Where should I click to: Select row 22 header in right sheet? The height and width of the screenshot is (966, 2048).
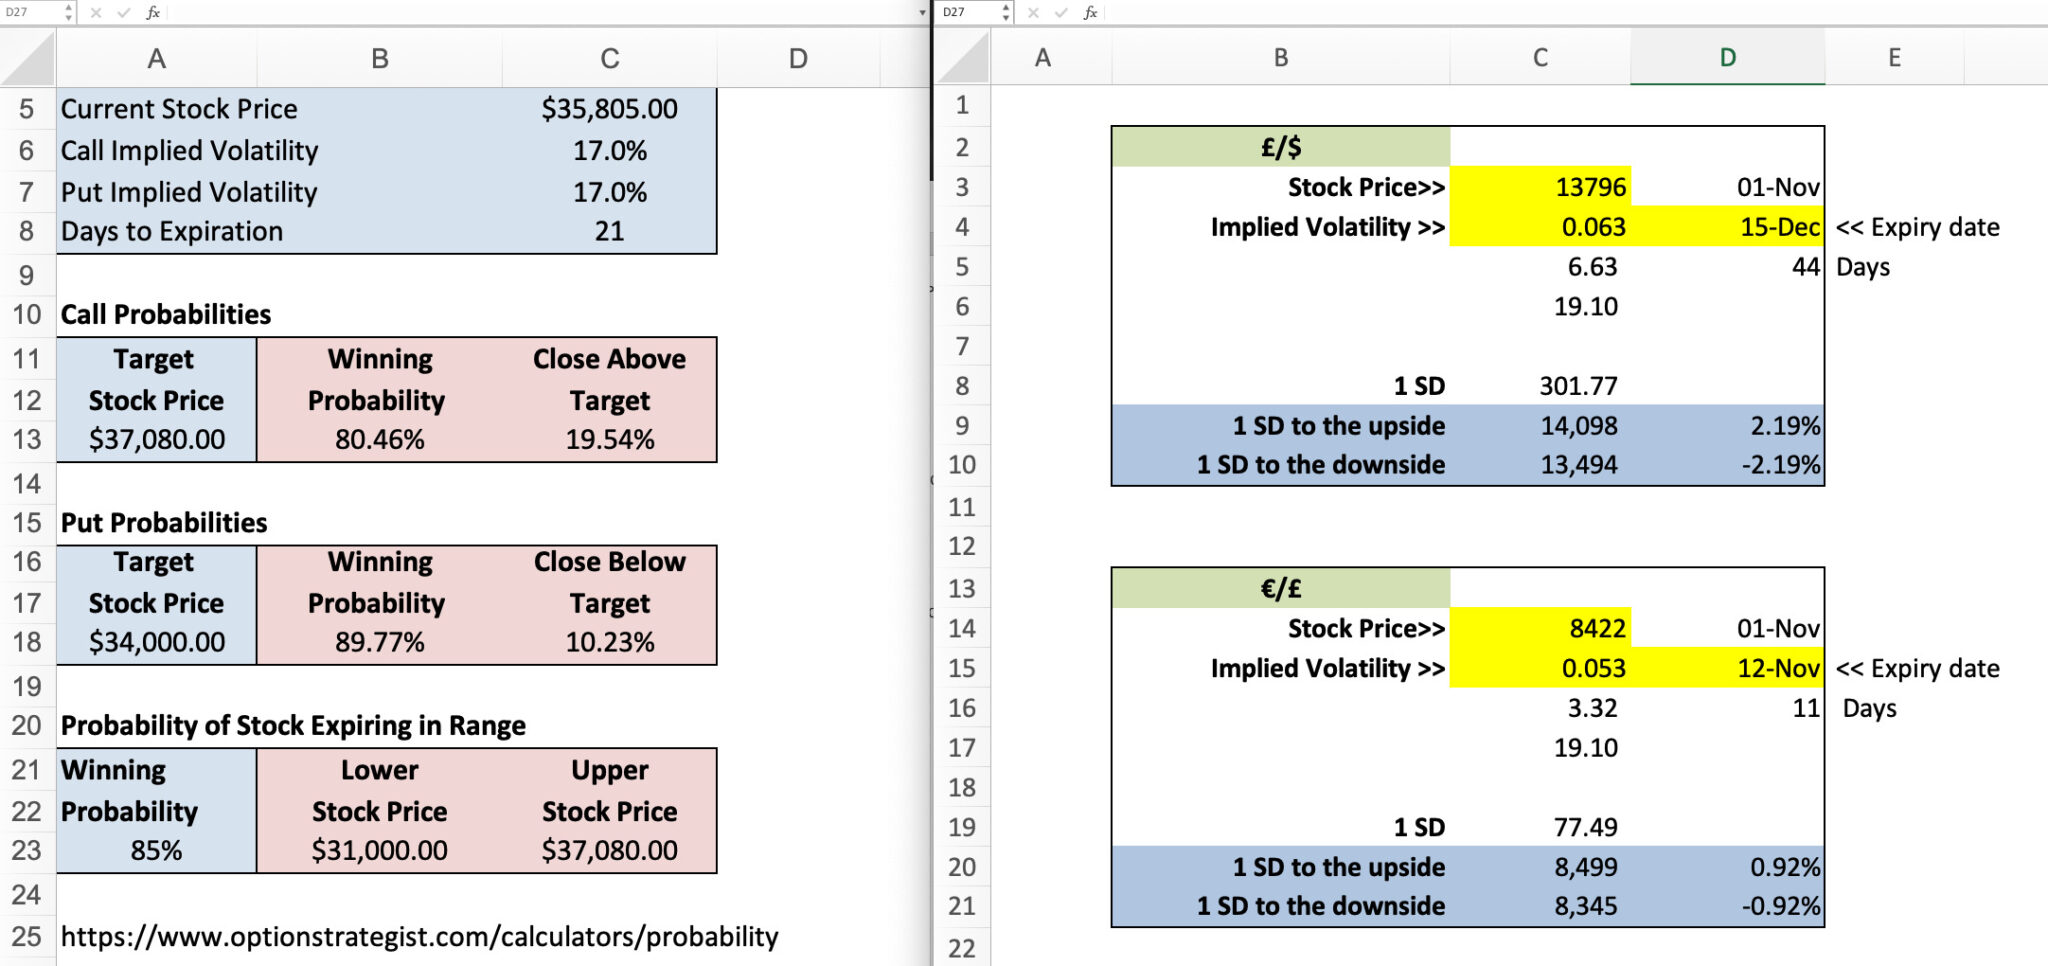pyautogui.click(x=962, y=948)
